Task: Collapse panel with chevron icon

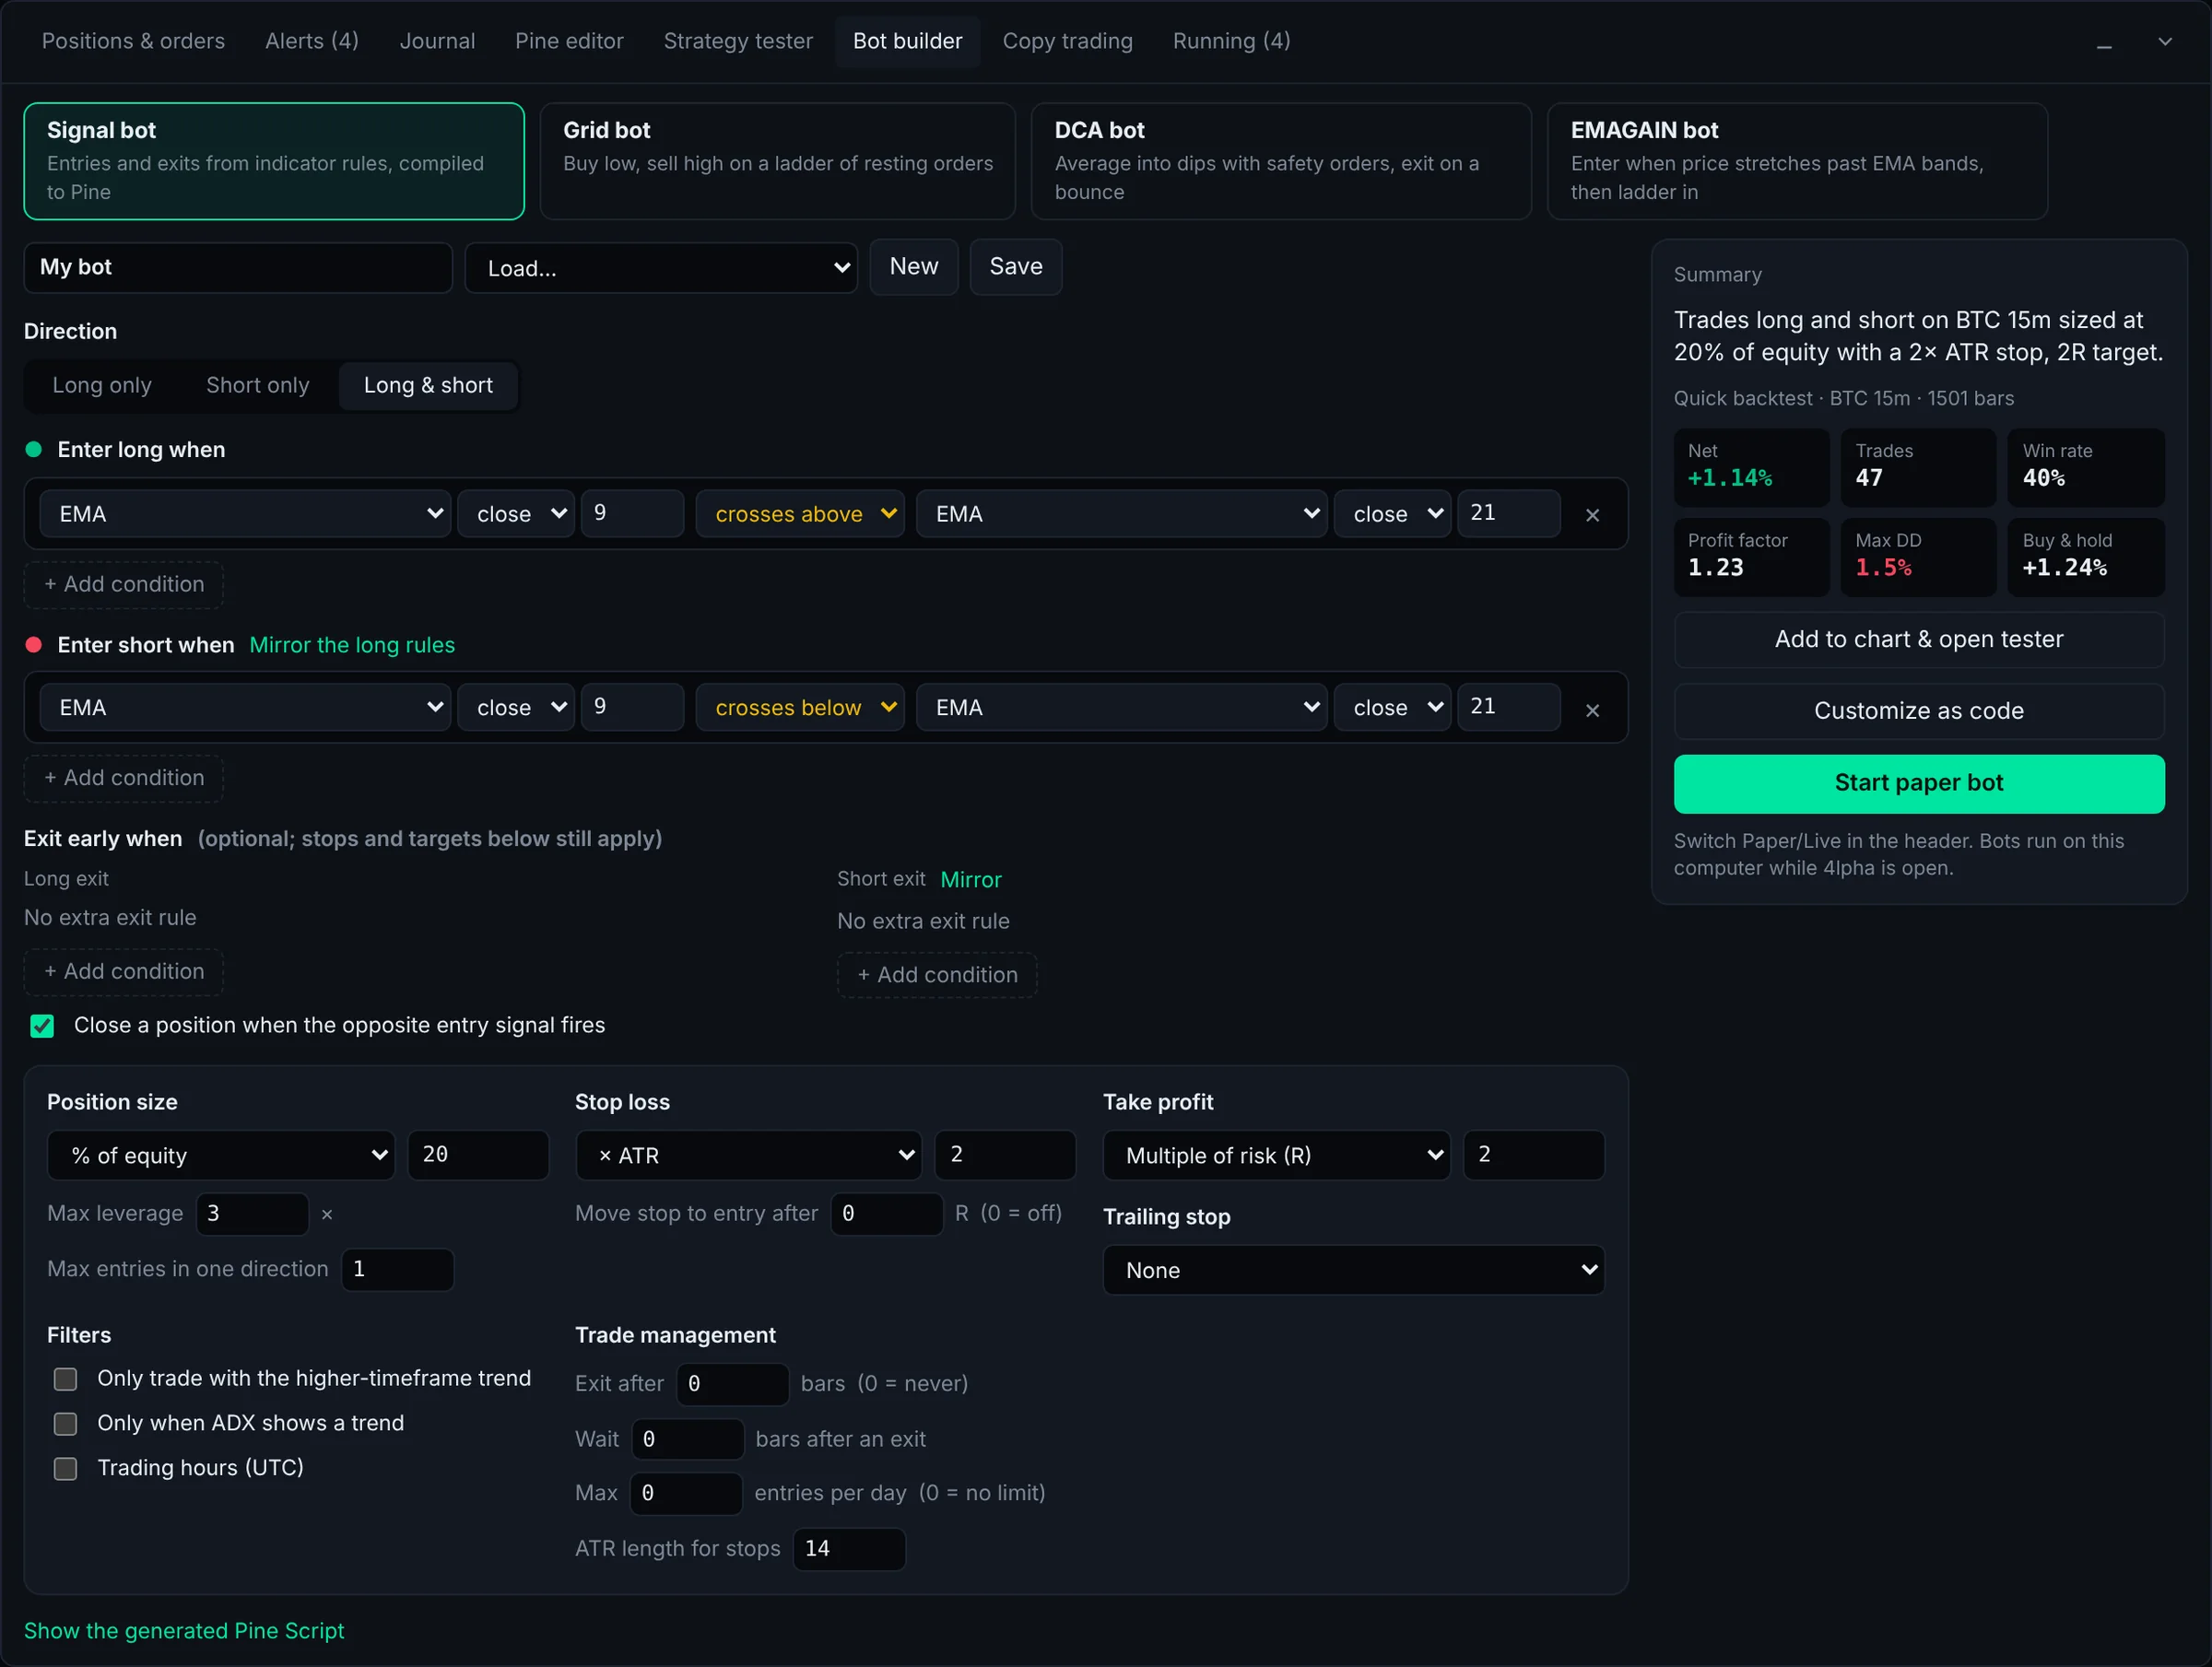Action: (2164, 42)
